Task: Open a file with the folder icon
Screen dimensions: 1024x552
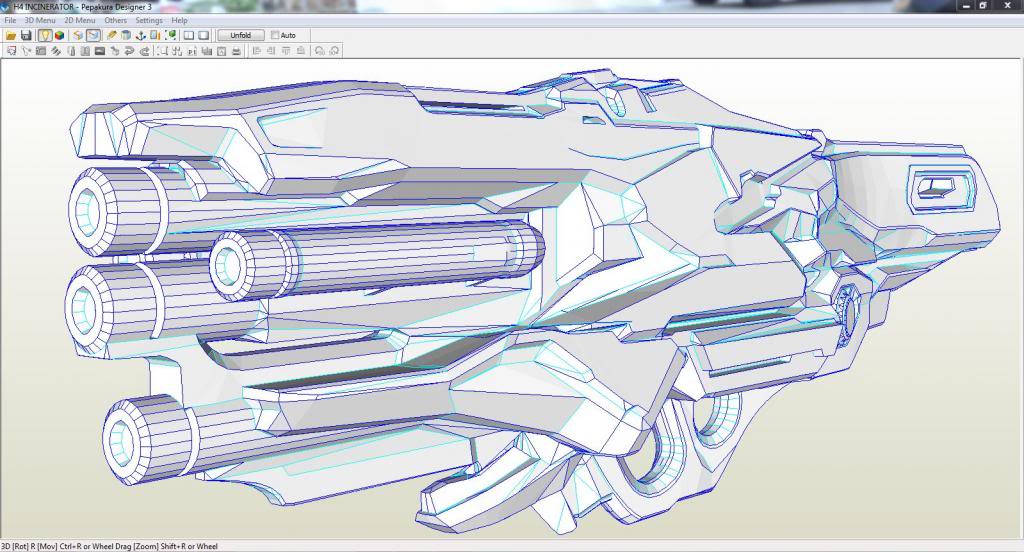Action: [x=11, y=35]
